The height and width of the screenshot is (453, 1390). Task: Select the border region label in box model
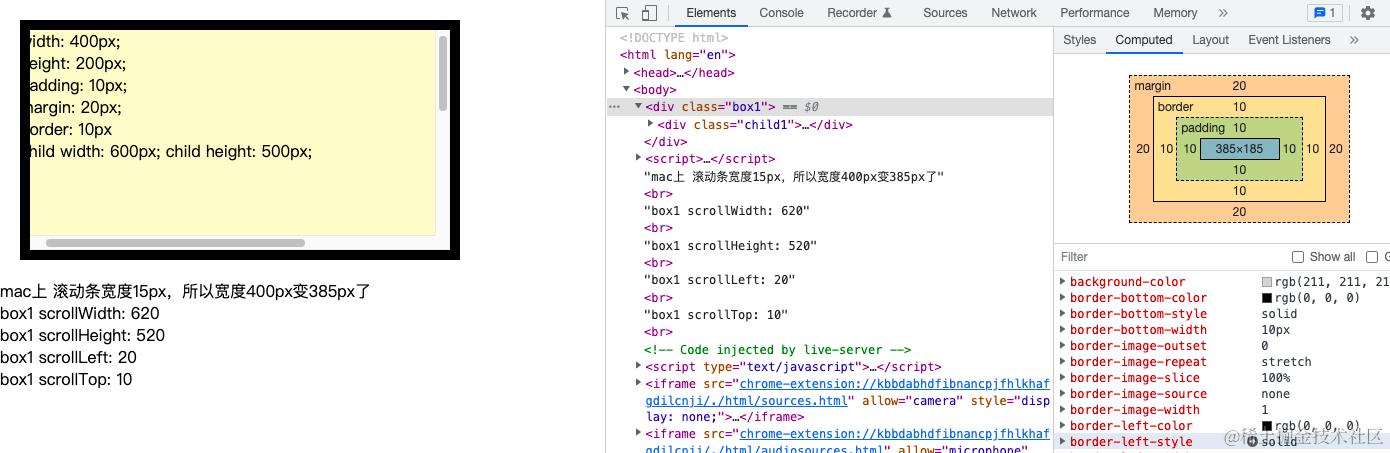coord(1176,107)
